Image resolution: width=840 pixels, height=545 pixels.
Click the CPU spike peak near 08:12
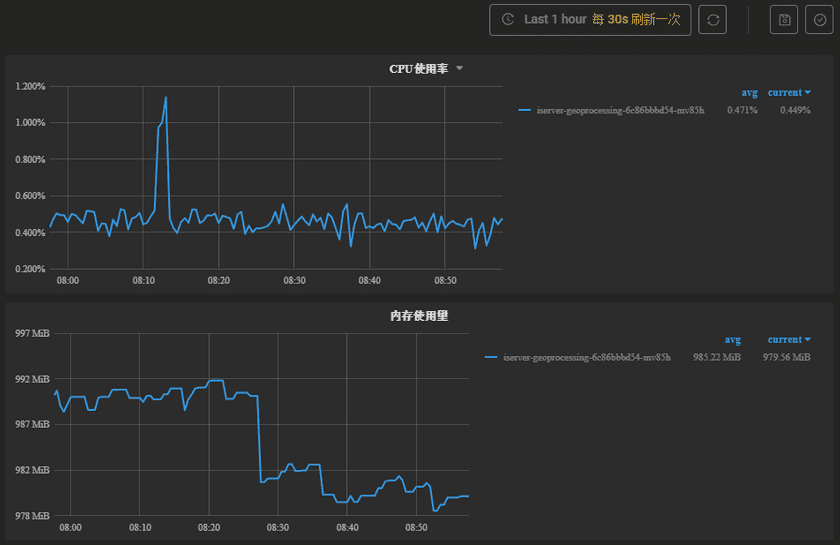165,98
